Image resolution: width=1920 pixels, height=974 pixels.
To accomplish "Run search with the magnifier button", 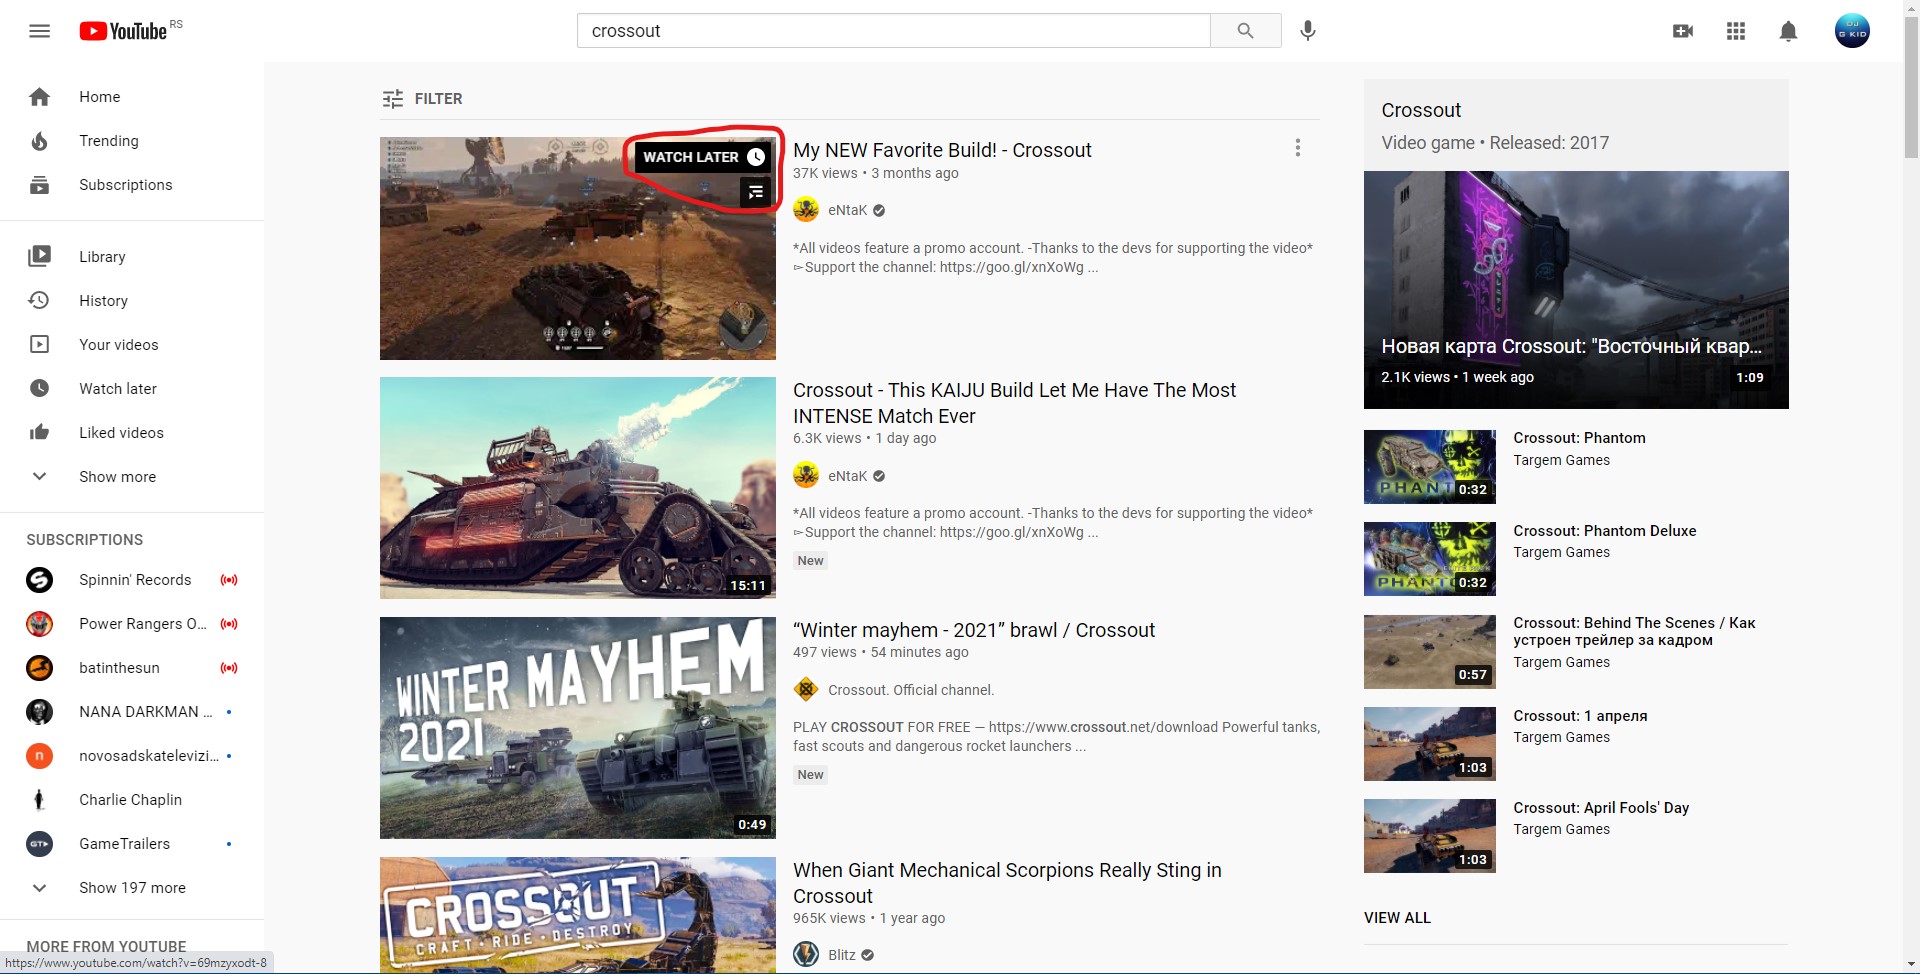I will 1245,31.
